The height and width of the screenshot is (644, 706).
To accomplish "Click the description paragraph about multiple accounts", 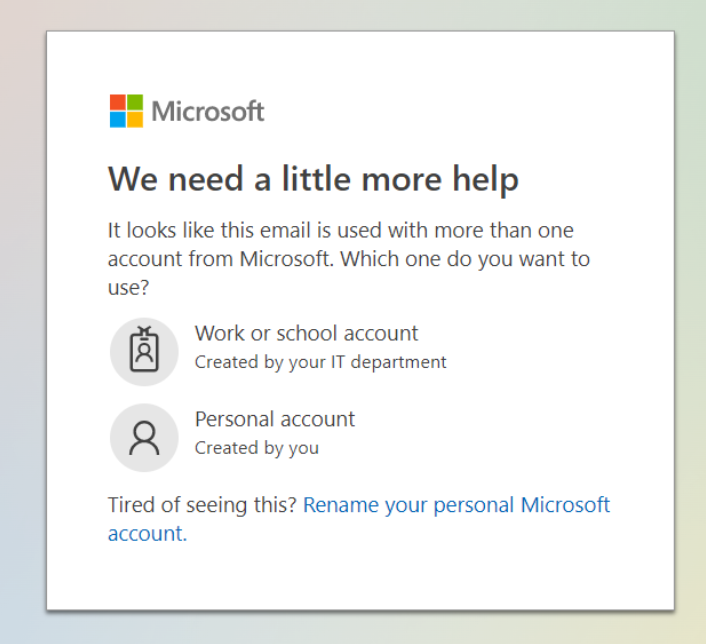I will coord(349,259).
